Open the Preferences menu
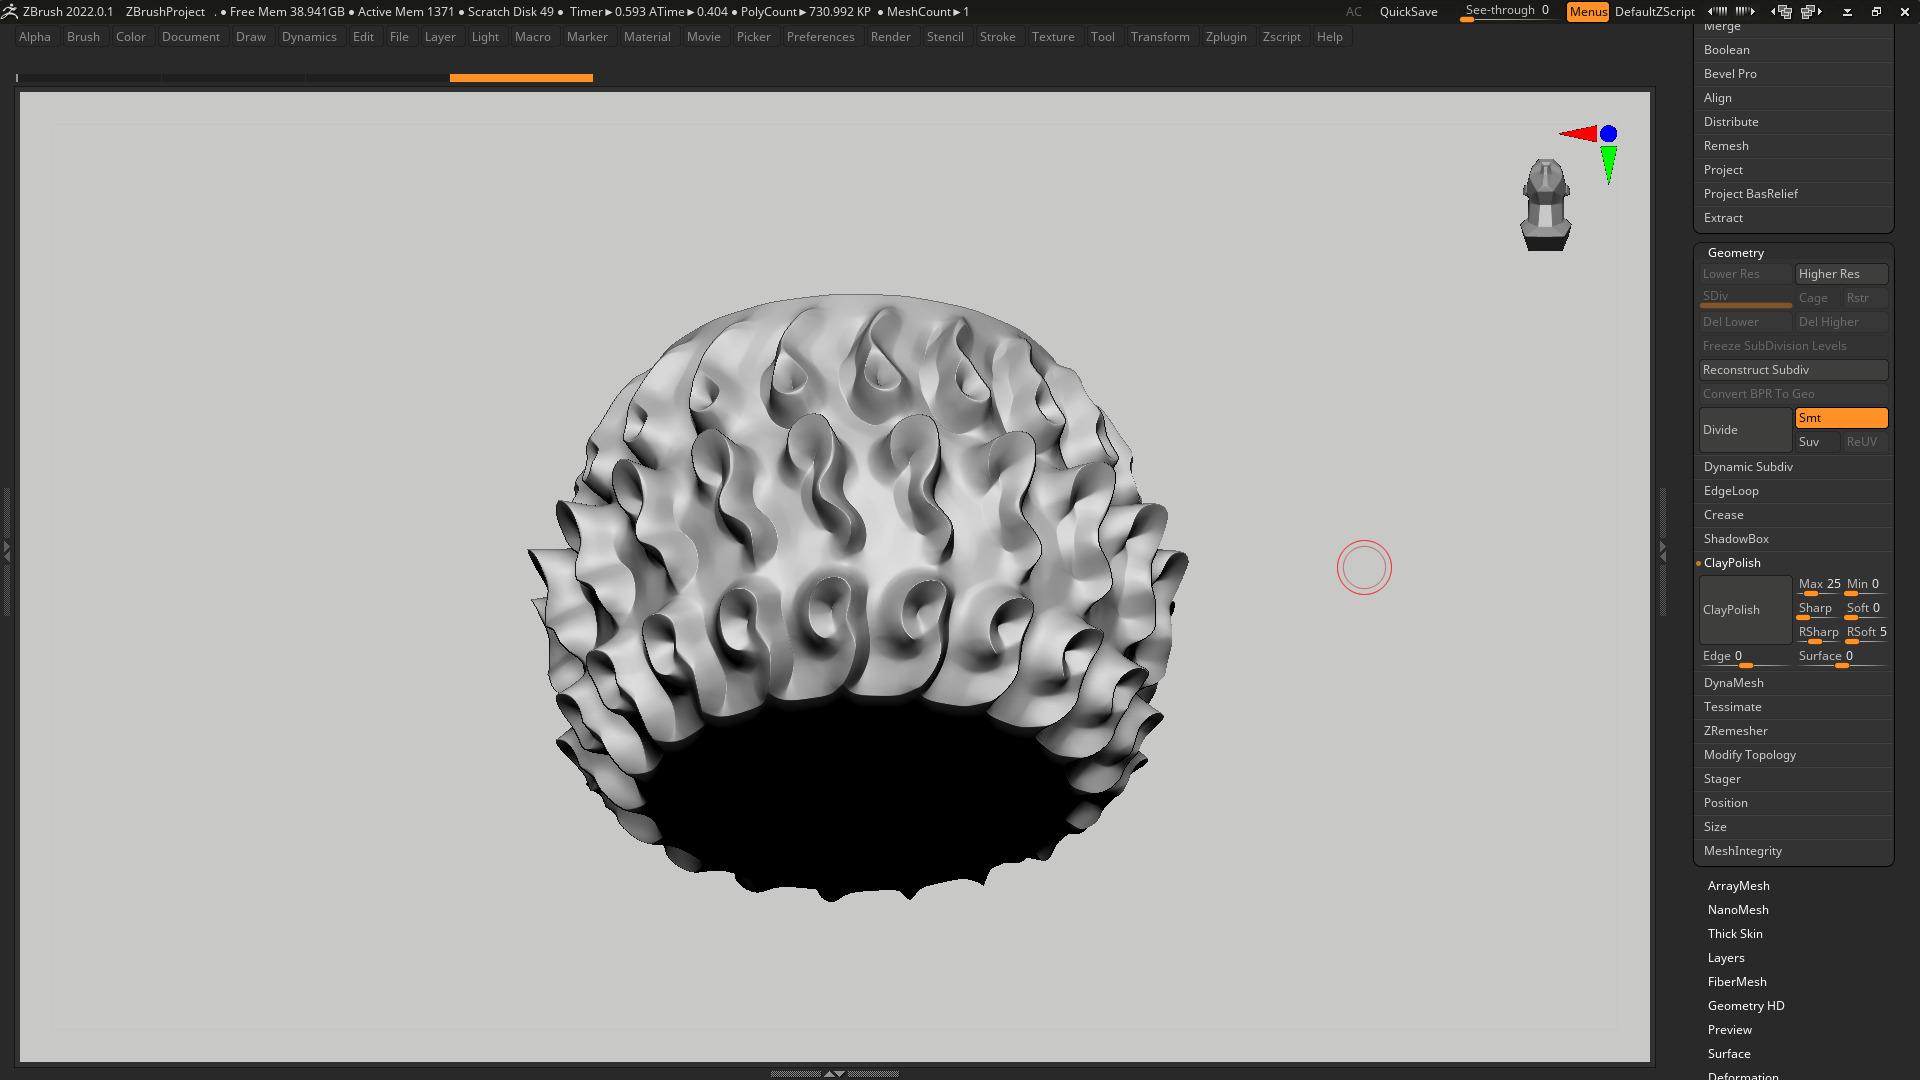The width and height of the screenshot is (1920, 1080). 820,37
